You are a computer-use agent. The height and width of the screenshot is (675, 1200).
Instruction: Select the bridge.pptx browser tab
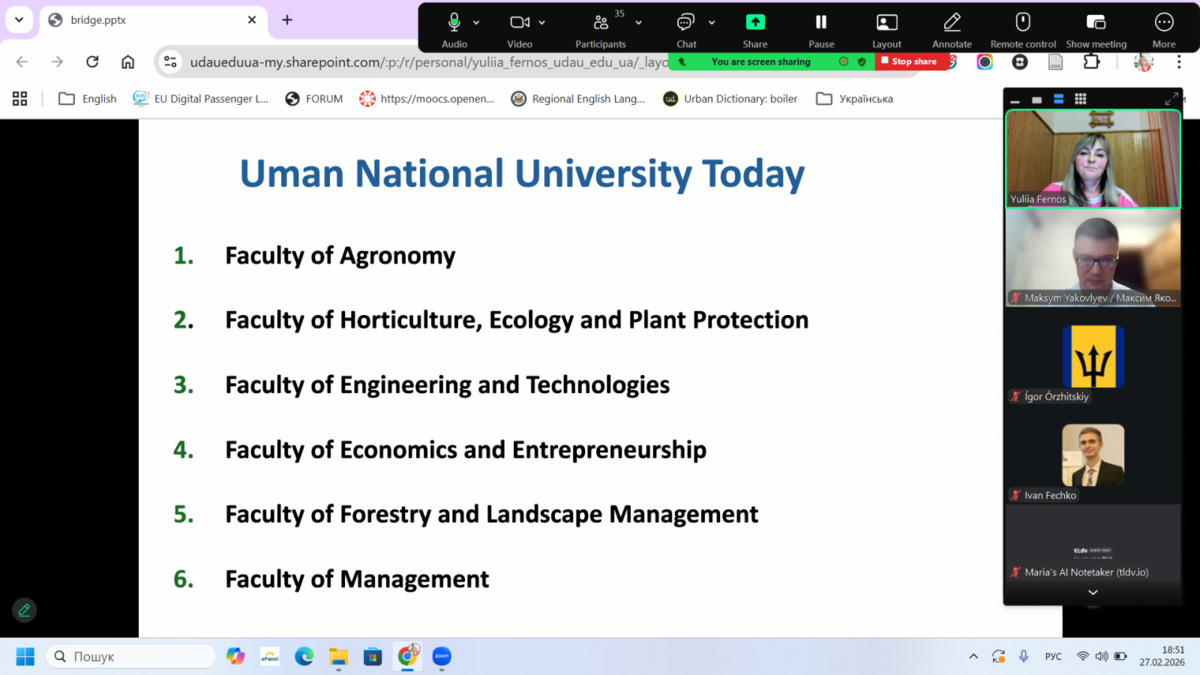(140, 20)
